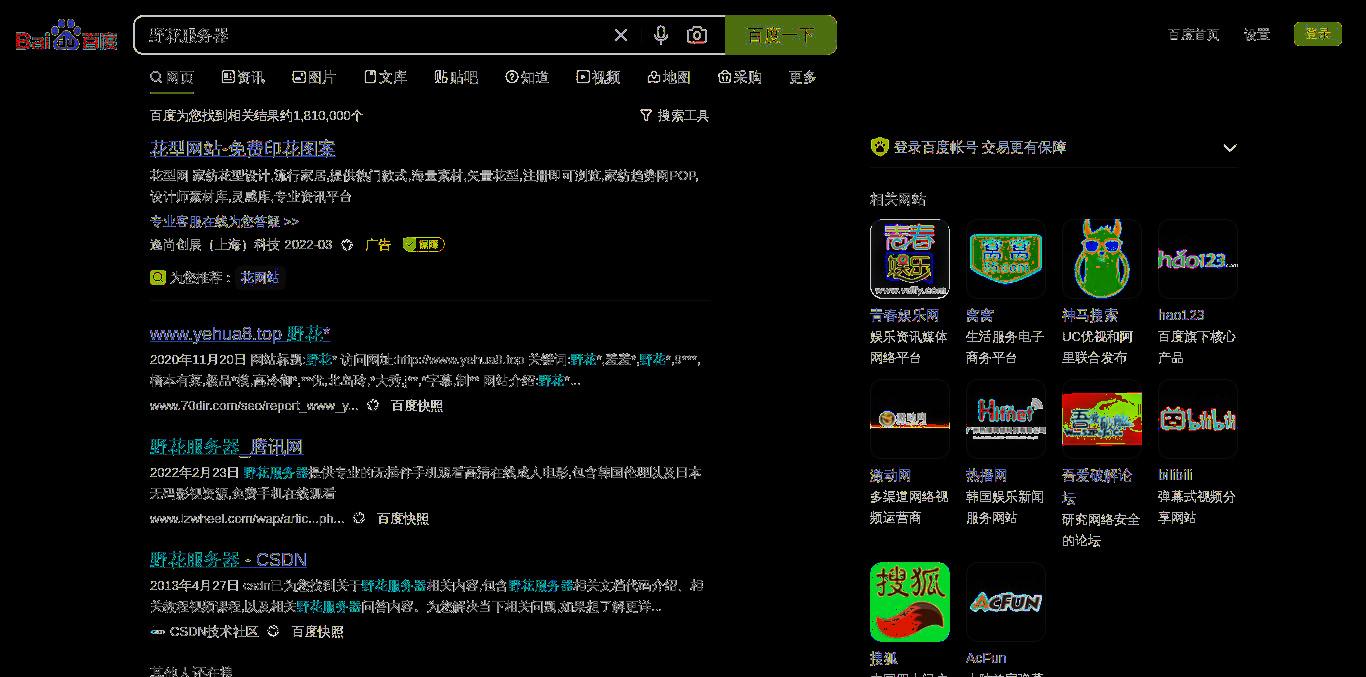Open the bilibili site thumbnail
Image resolution: width=1366 pixels, height=677 pixels.
(x=1198, y=419)
